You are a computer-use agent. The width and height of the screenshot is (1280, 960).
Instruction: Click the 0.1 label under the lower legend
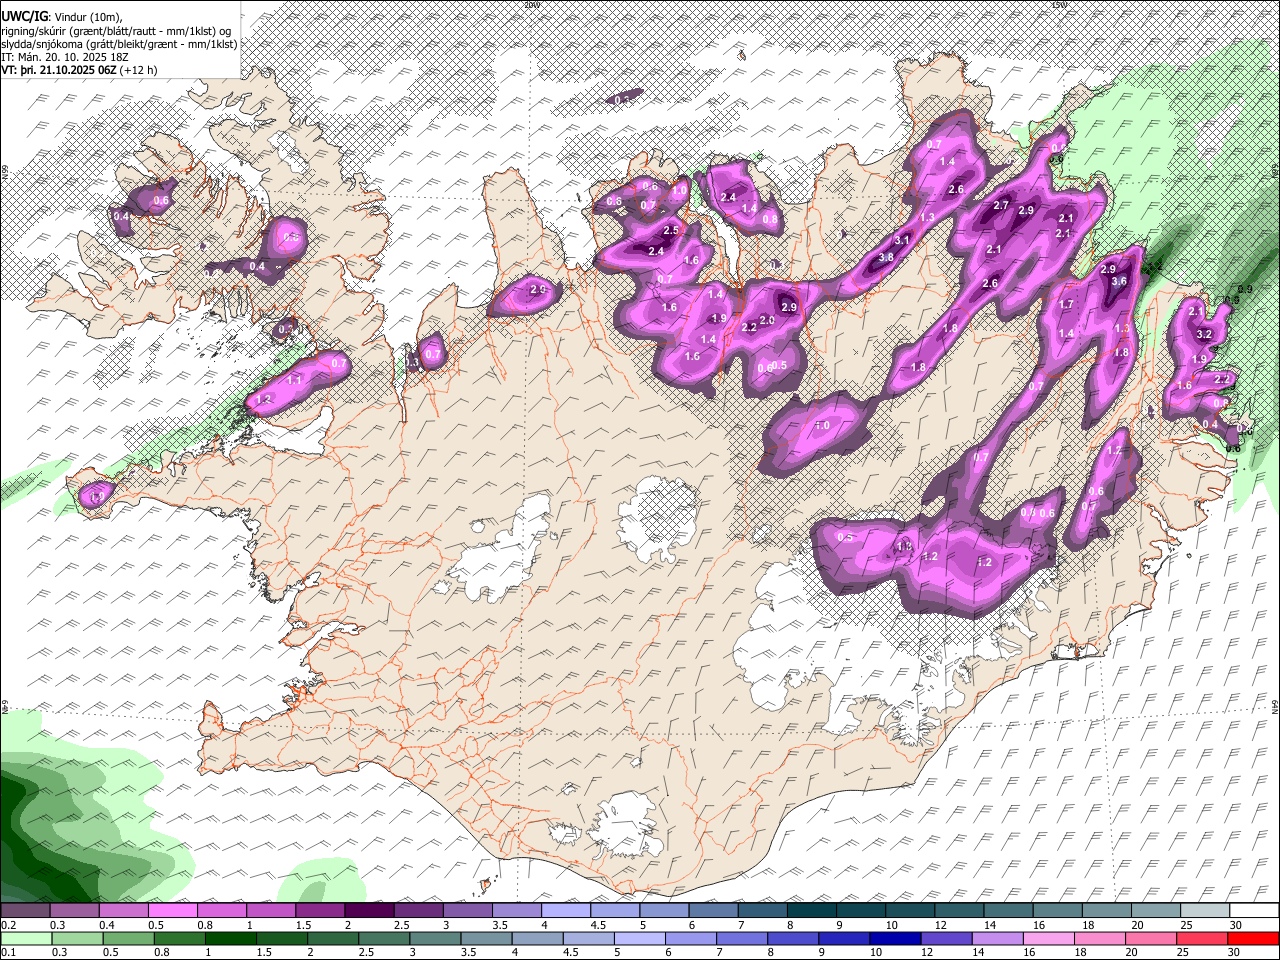point(8,953)
